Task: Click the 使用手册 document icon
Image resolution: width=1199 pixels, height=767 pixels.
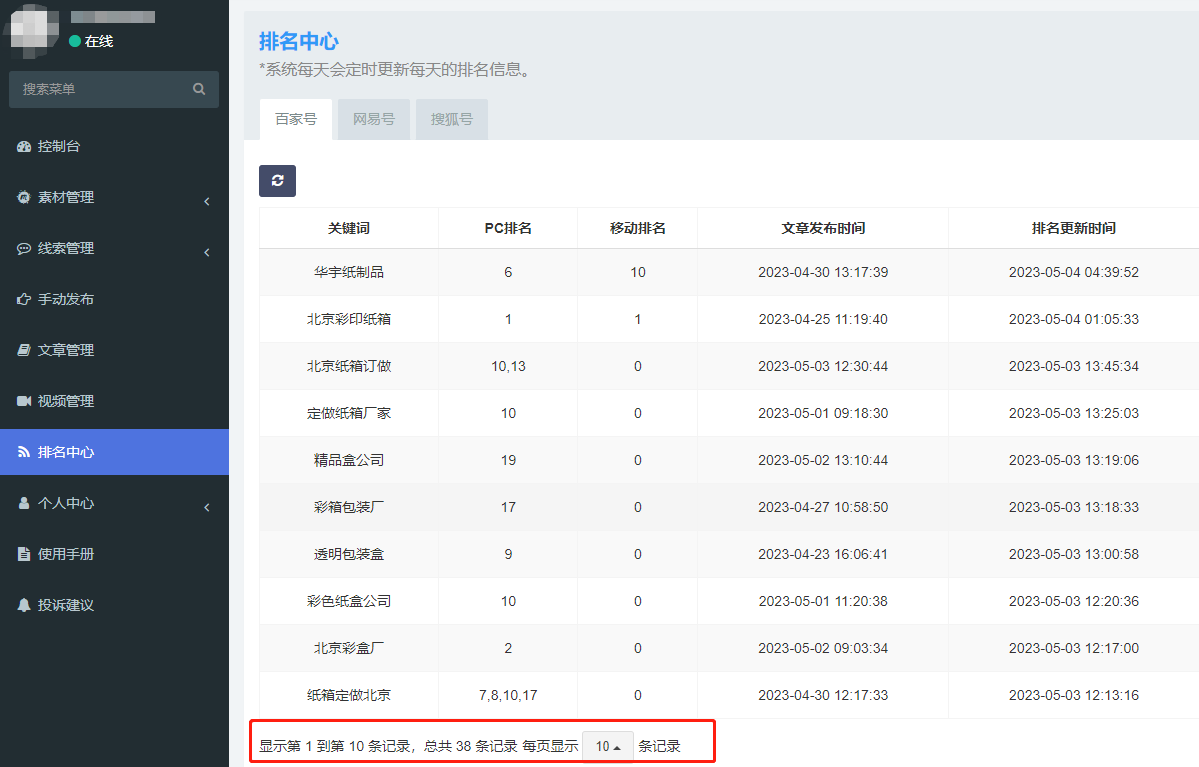Action: pyautogui.click(x=24, y=554)
